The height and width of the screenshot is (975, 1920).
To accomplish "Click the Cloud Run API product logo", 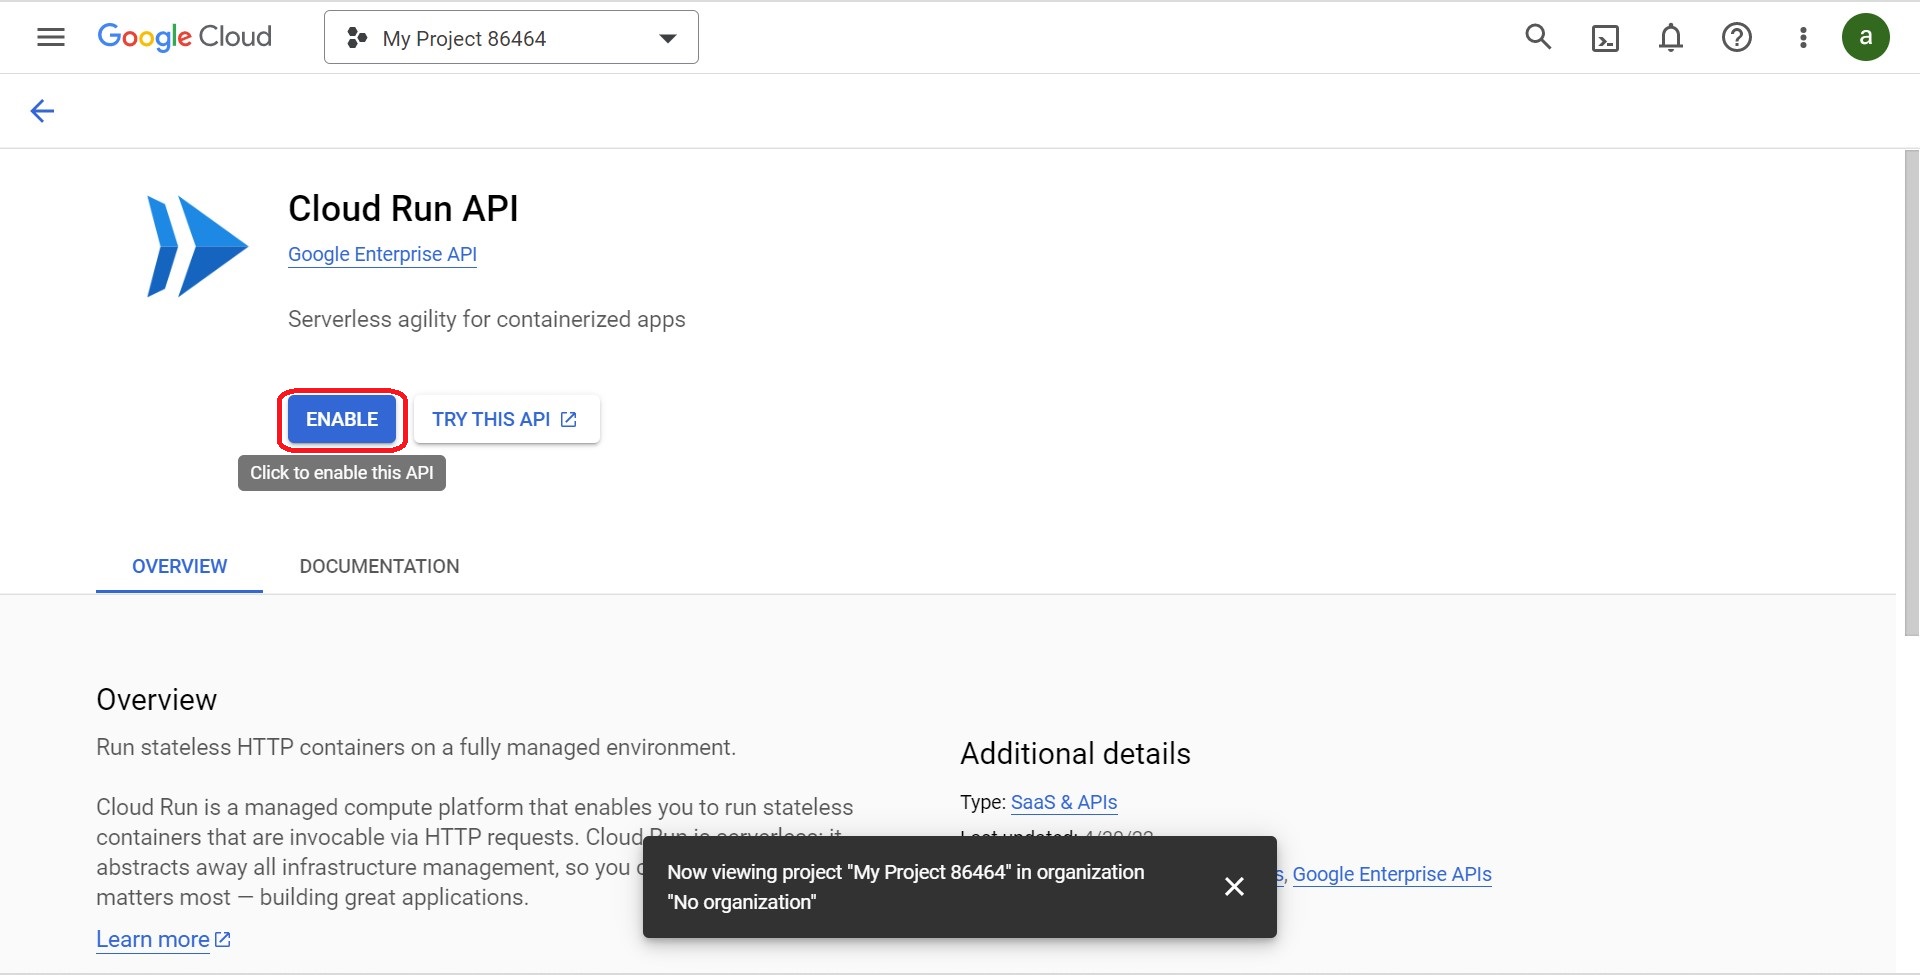I will 196,245.
